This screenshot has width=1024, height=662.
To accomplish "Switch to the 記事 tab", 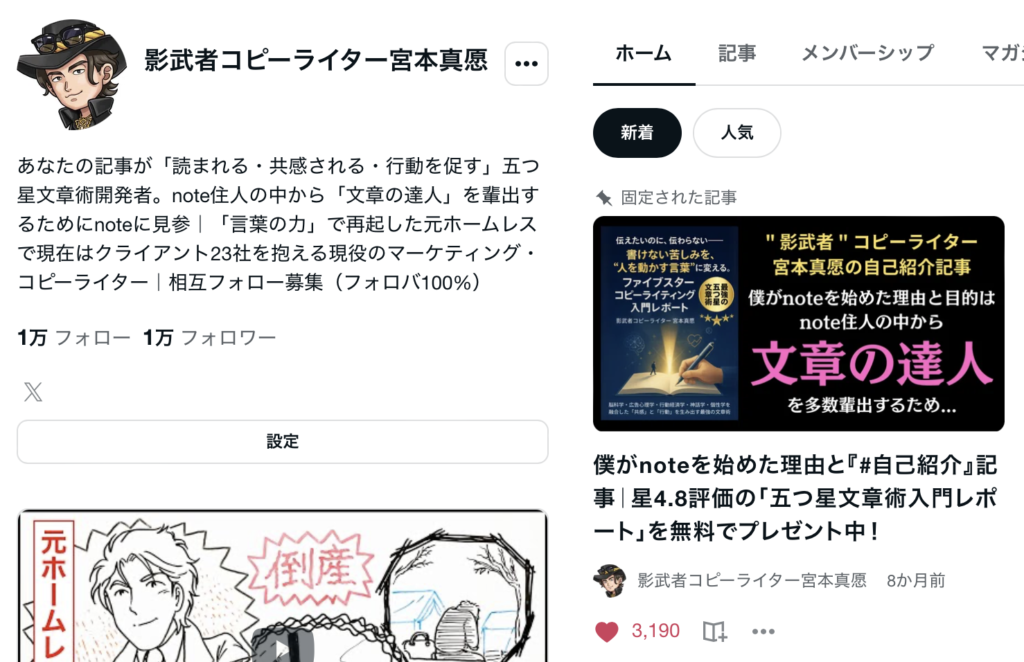I will tap(737, 53).
